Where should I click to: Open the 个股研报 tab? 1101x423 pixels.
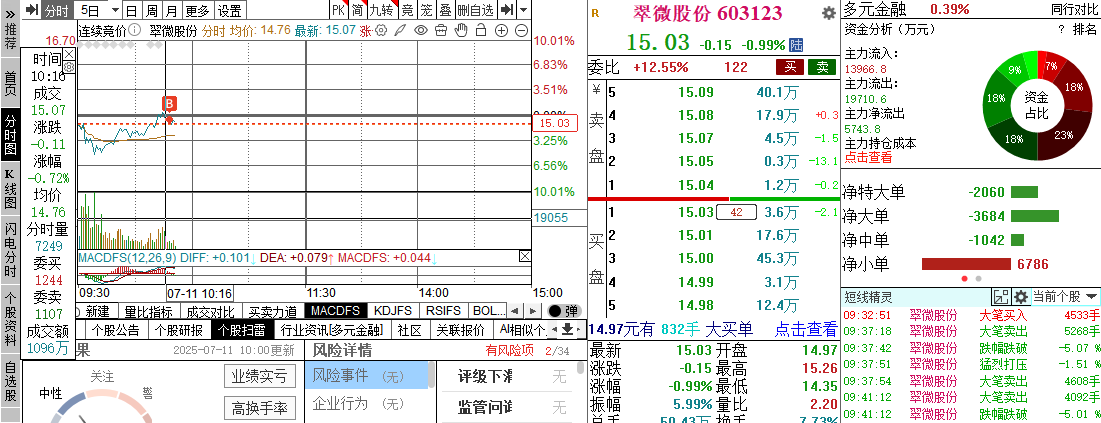179,330
